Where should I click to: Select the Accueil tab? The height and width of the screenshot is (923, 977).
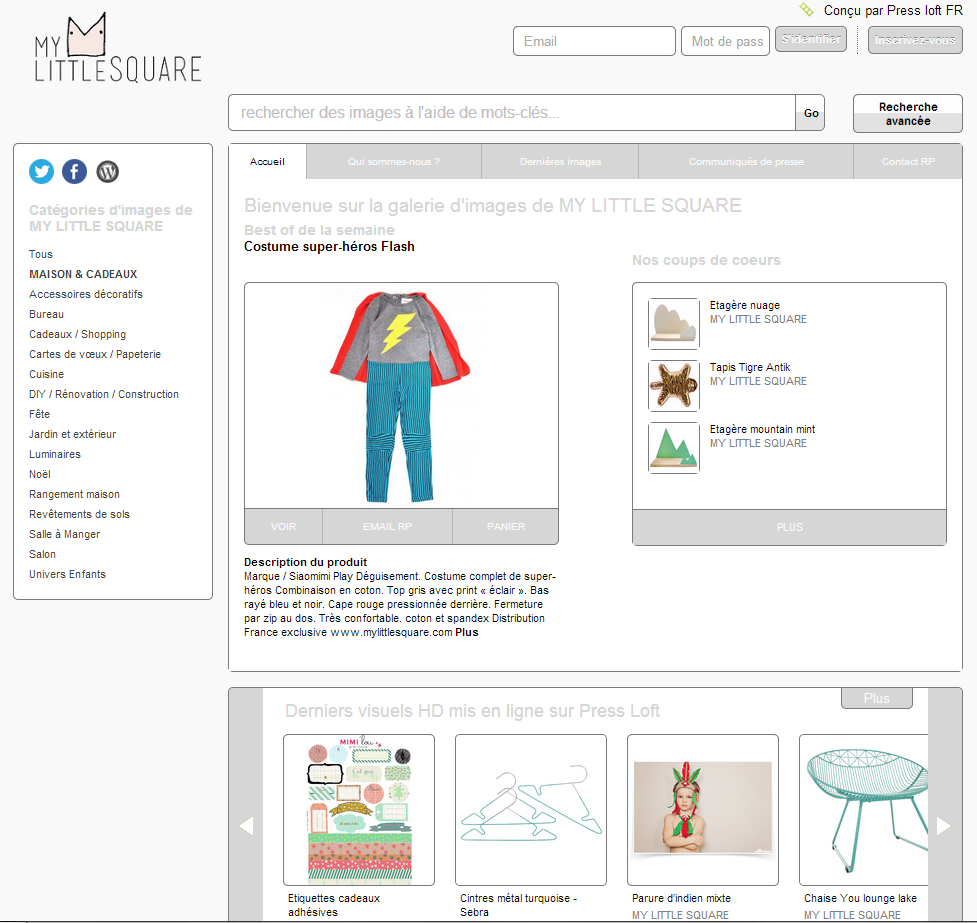tap(267, 161)
